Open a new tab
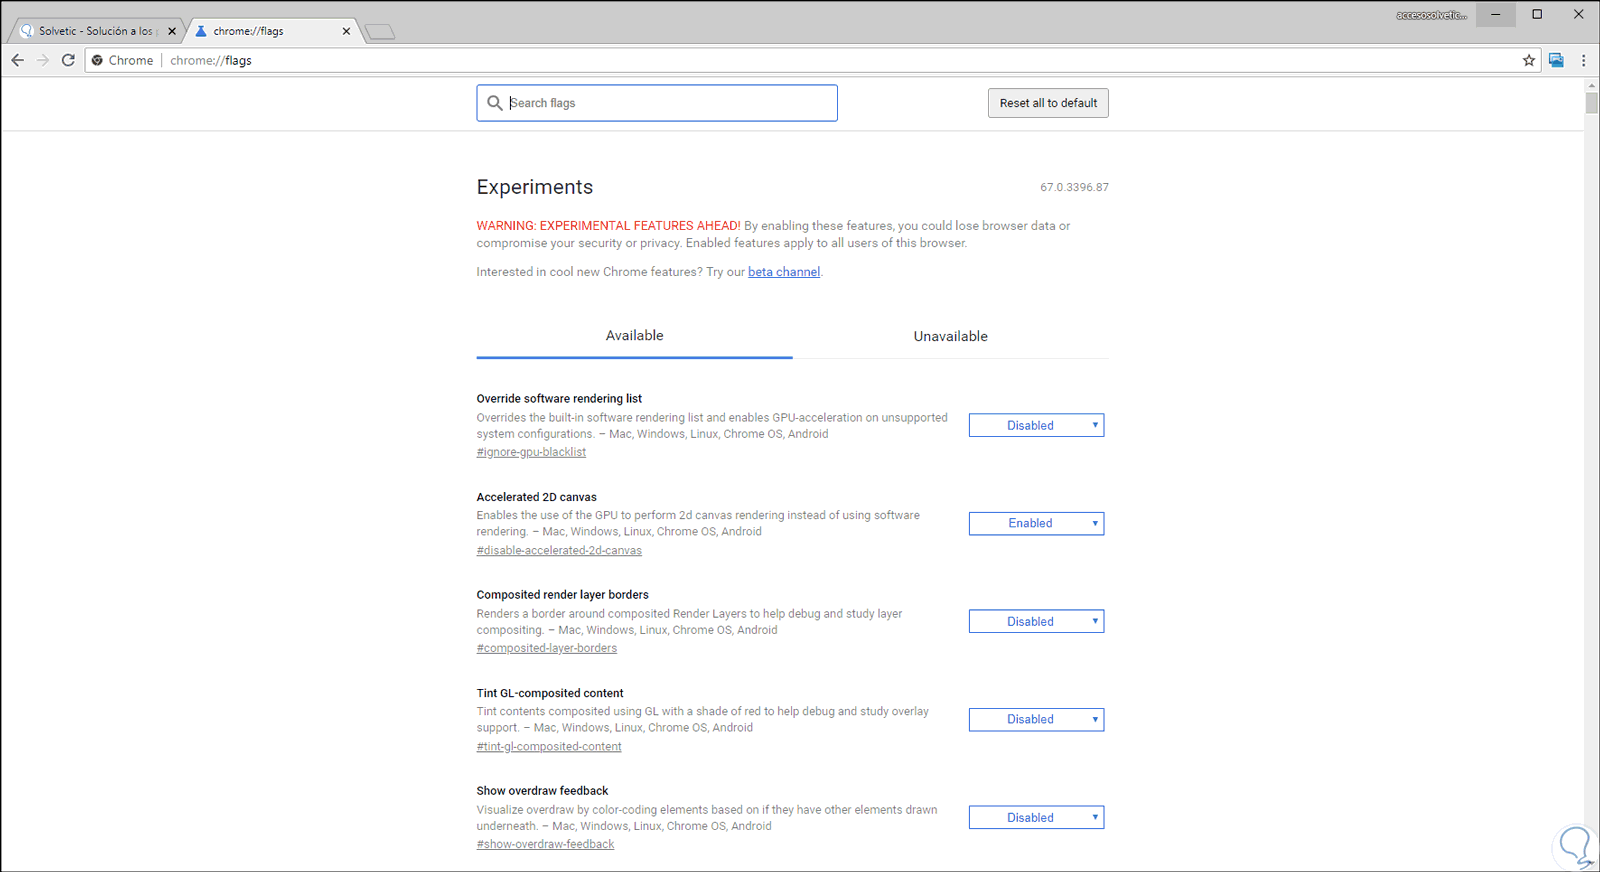The width and height of the screenshot is (1600, 872). coord(380,32)
